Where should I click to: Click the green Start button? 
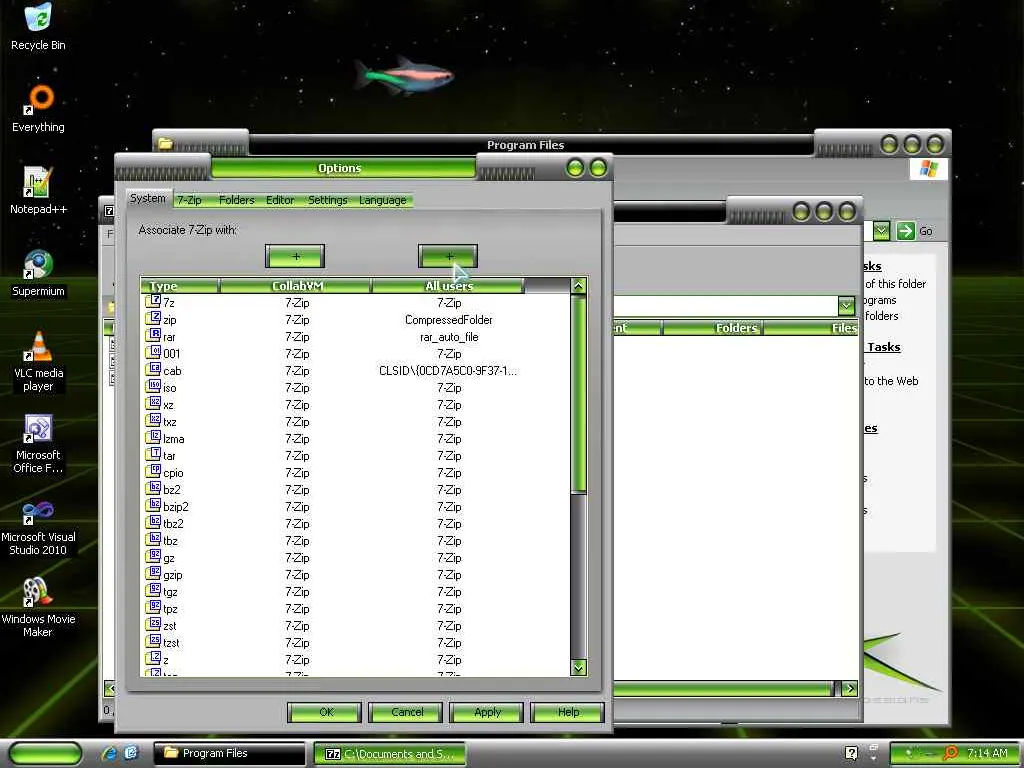click(x=46, y=753)
